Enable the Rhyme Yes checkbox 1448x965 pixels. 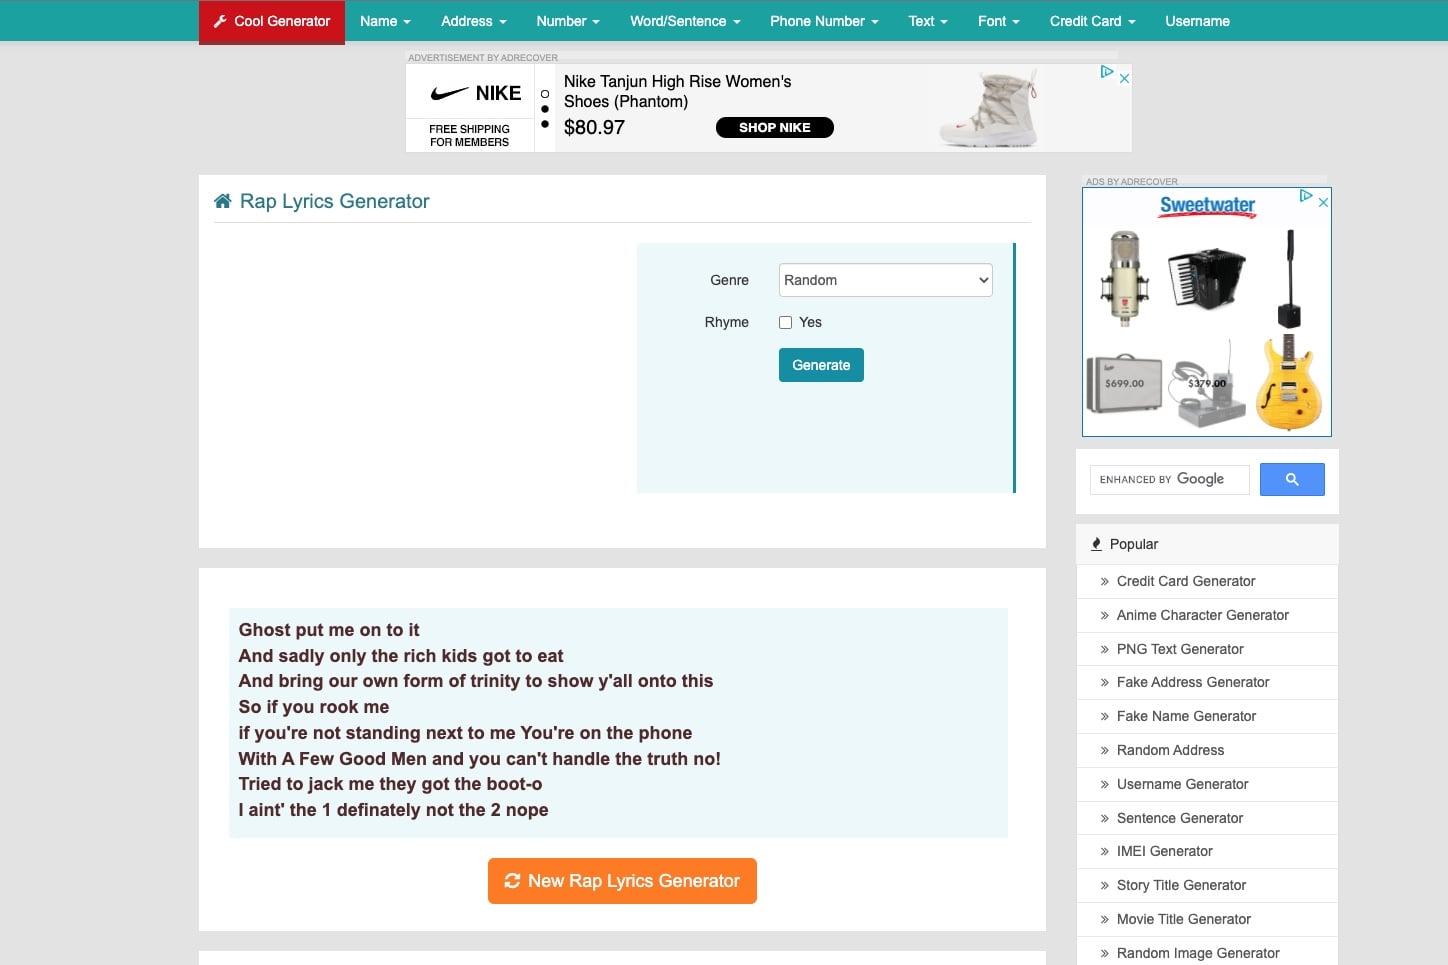(786, 322)
